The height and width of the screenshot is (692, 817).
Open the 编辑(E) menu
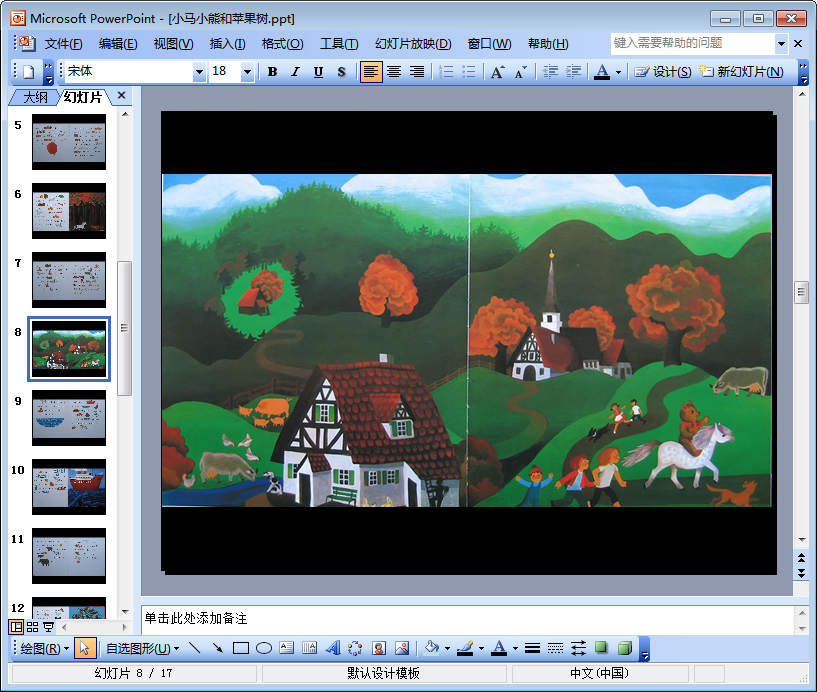click(x=118, y=44)
